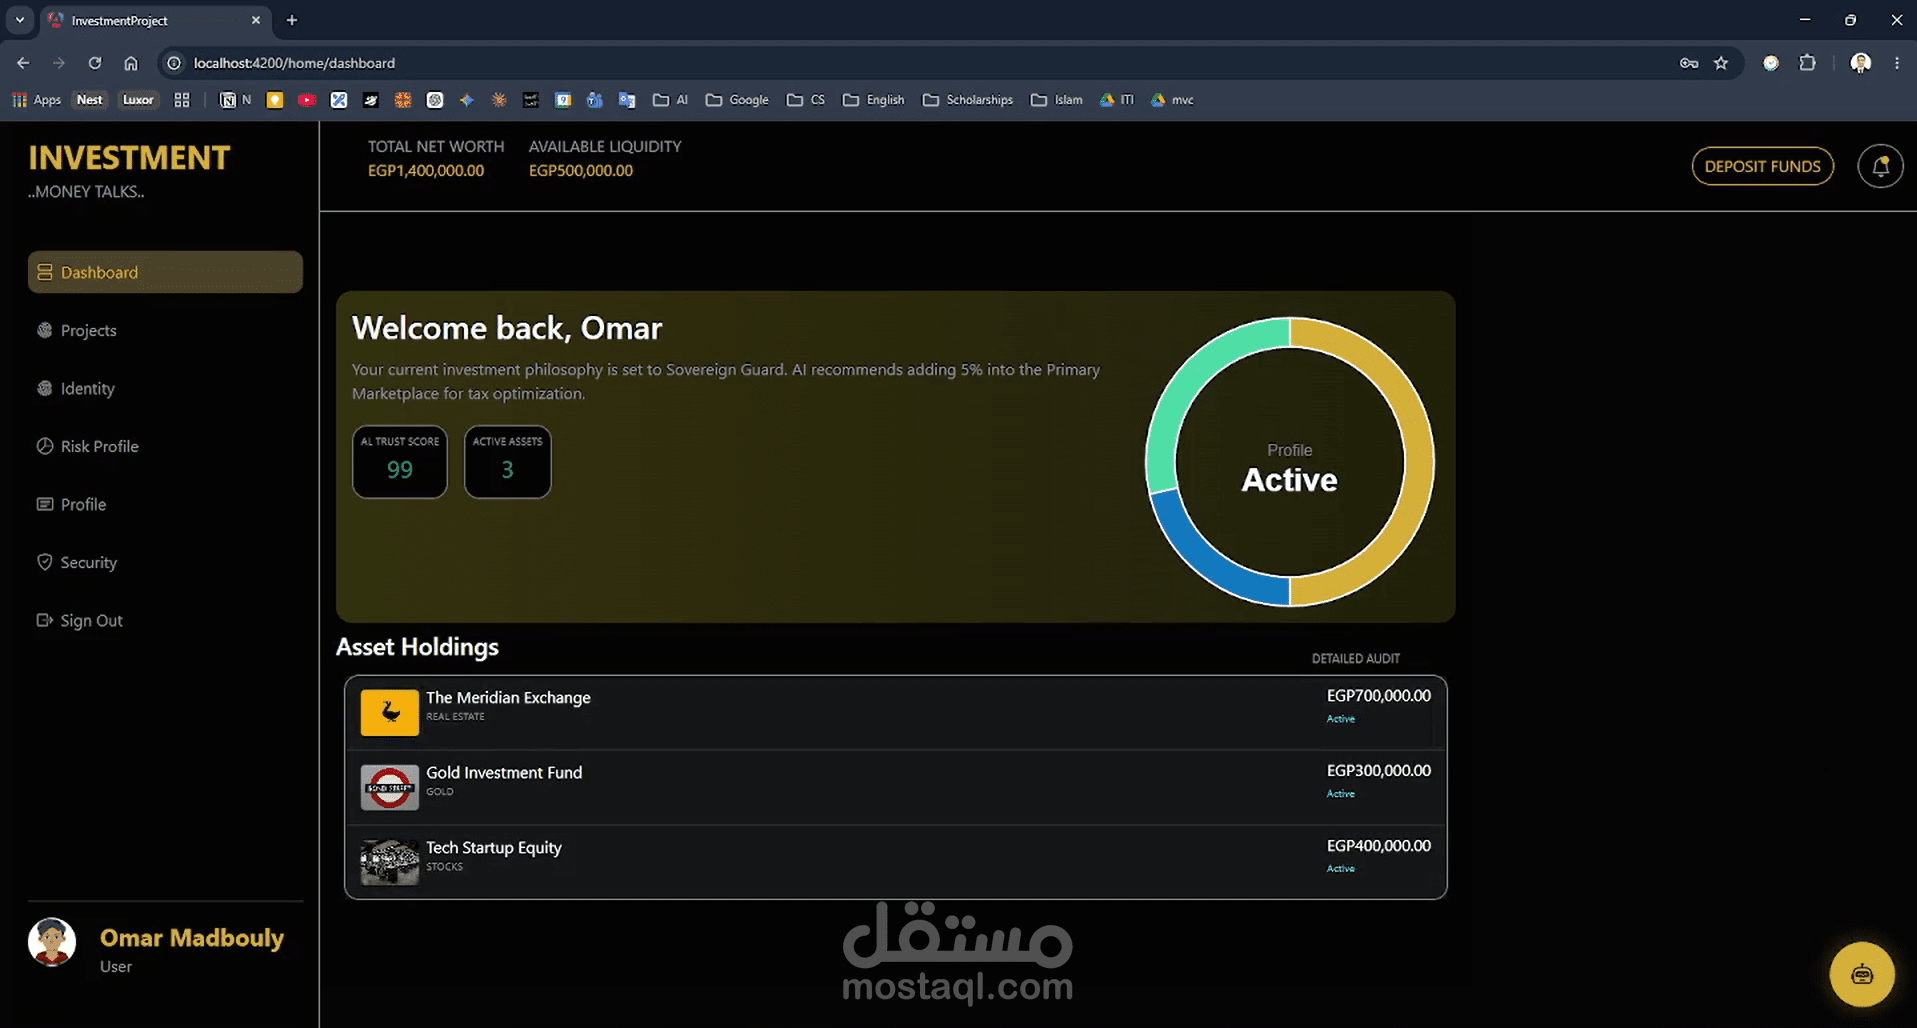Open the Apps bookmarks shortcut

[x=36, y=100]
